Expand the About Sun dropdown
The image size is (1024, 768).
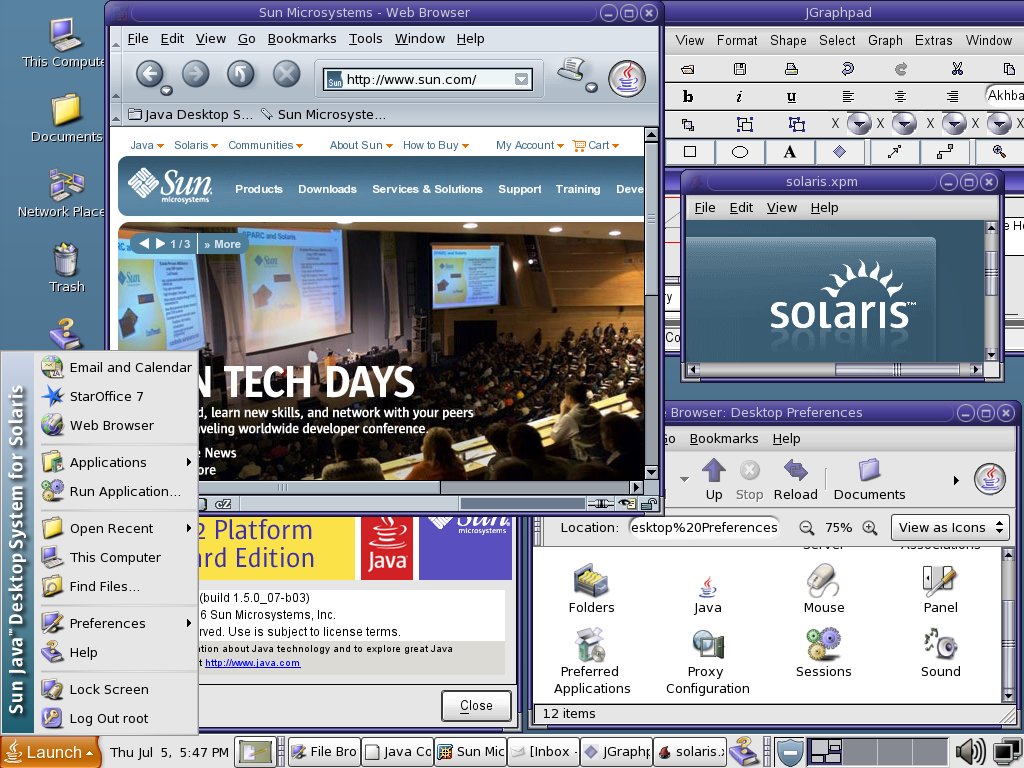click(361, 145)
